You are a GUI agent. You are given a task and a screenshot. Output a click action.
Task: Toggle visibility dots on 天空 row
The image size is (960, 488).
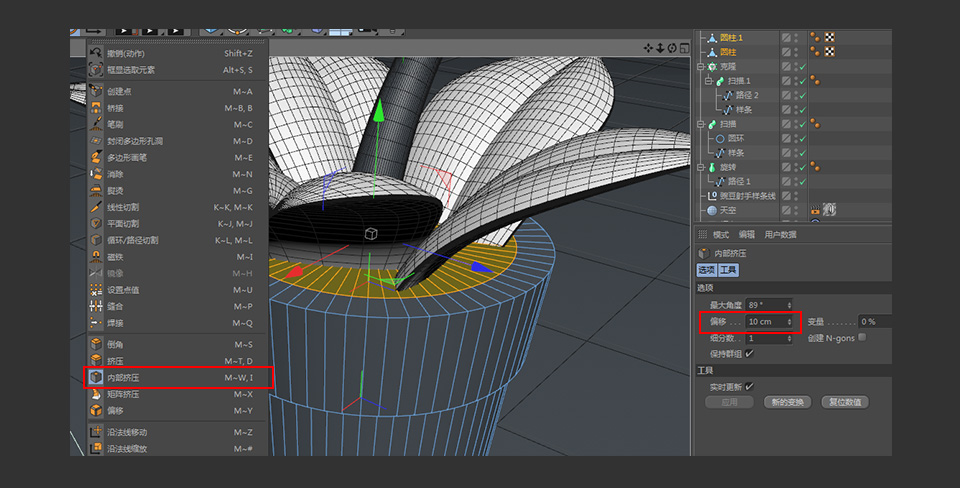click(x=797, y=210)
